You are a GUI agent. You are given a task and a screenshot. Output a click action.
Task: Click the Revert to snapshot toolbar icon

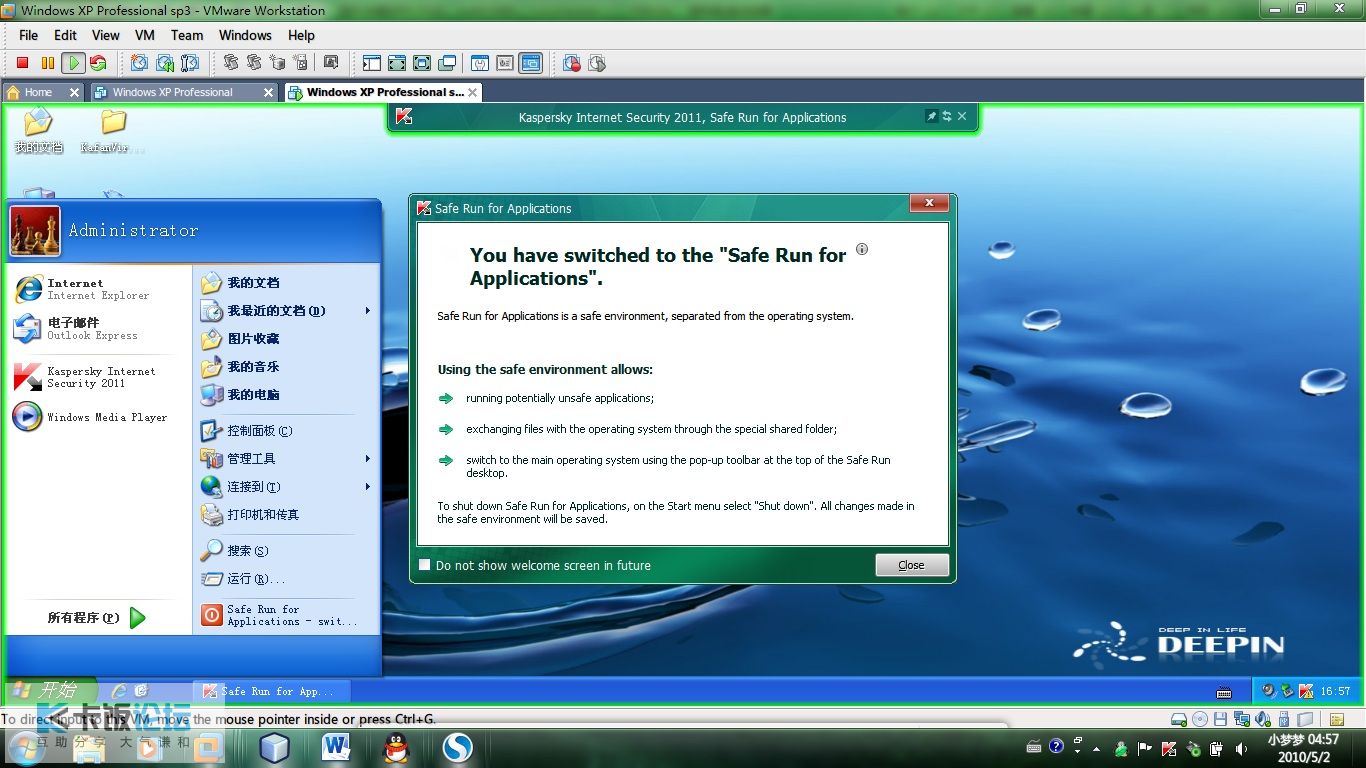(164, 63)
